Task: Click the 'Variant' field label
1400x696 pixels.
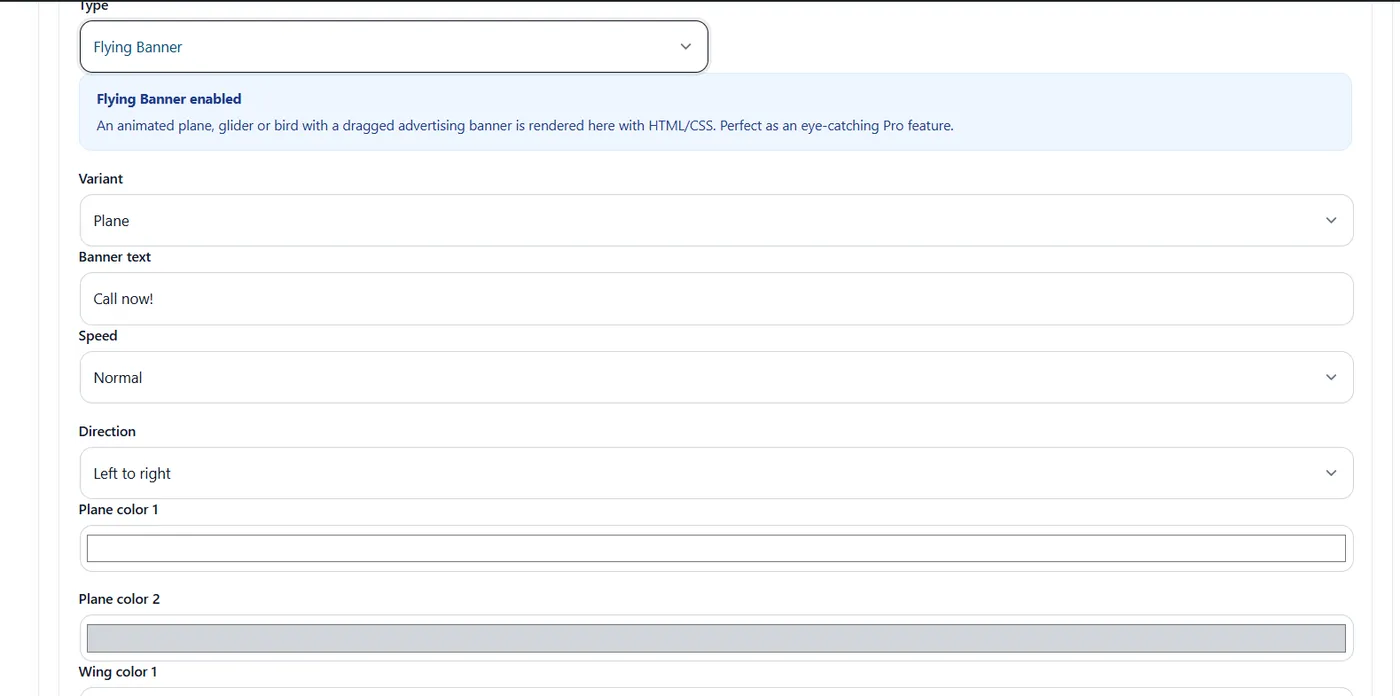Action: click(x=101, y=179)
